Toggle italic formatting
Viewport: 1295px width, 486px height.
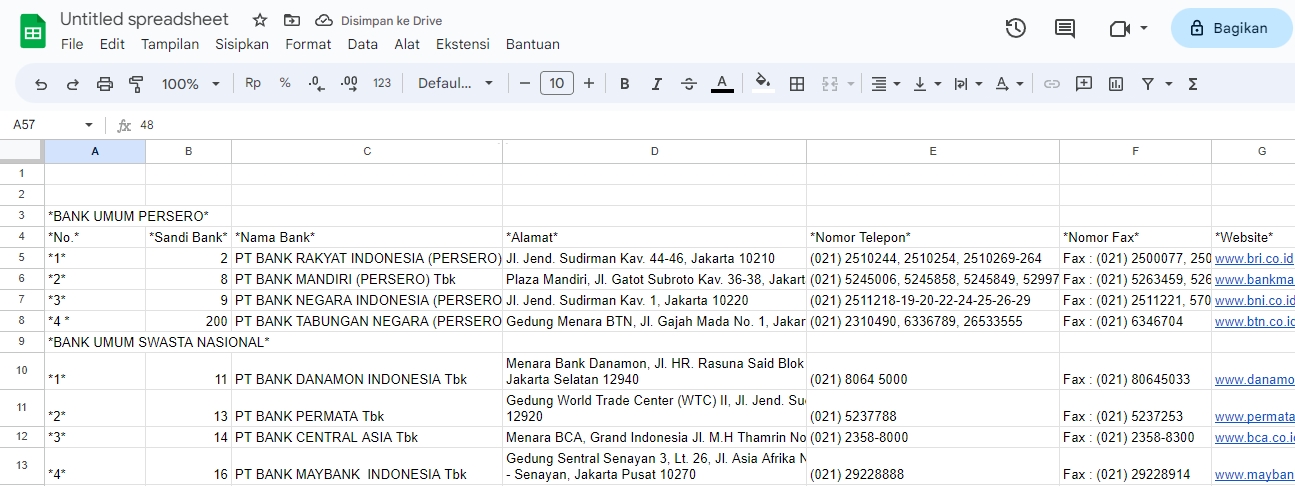pyautogui.click(x=657, y=84)
